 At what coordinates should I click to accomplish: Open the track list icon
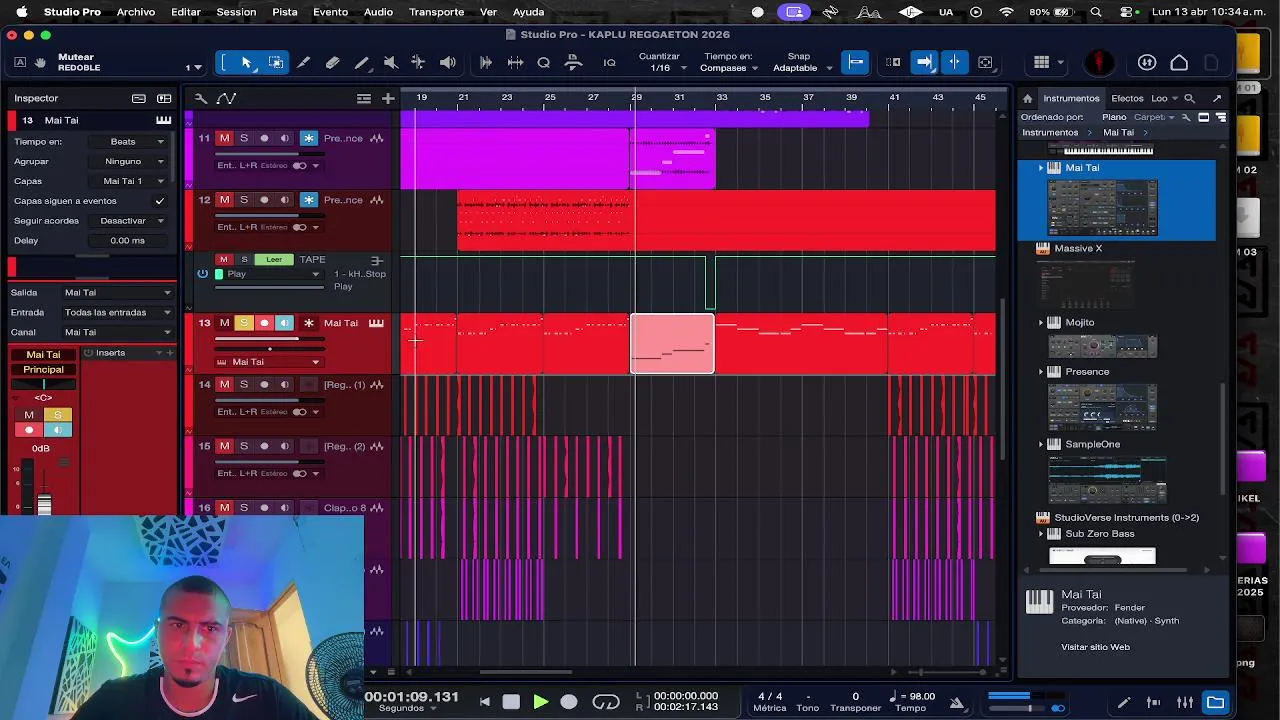364,98
